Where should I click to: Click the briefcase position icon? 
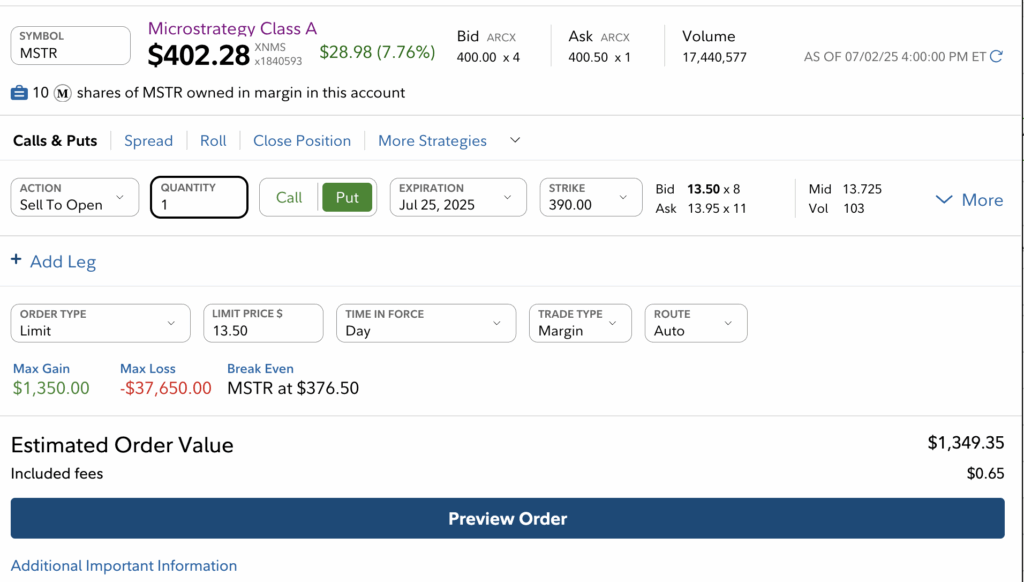(x=19, y=93)
